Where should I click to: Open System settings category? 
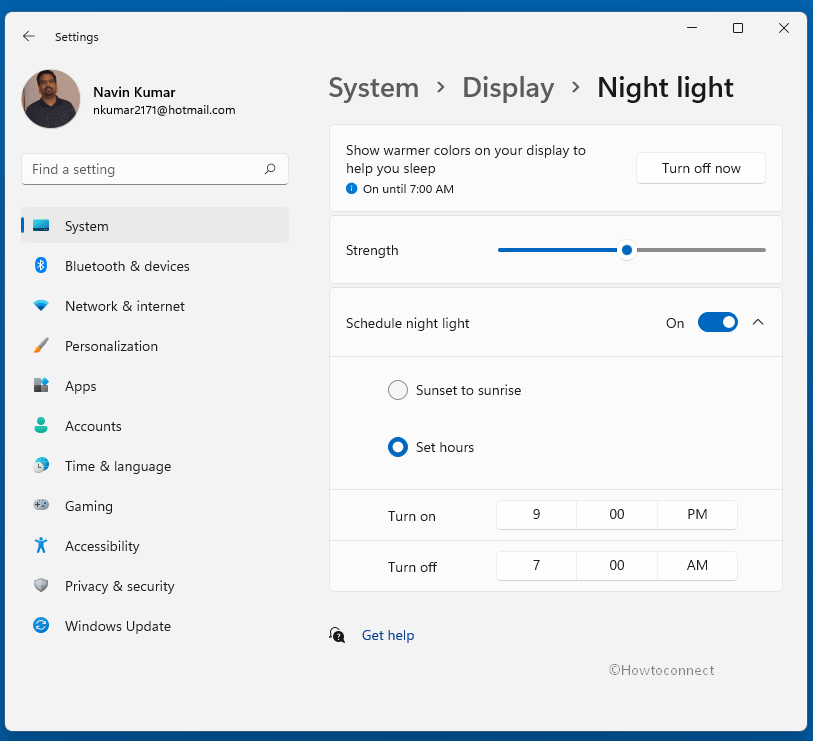pyautogui.click(x=155, y=226)
